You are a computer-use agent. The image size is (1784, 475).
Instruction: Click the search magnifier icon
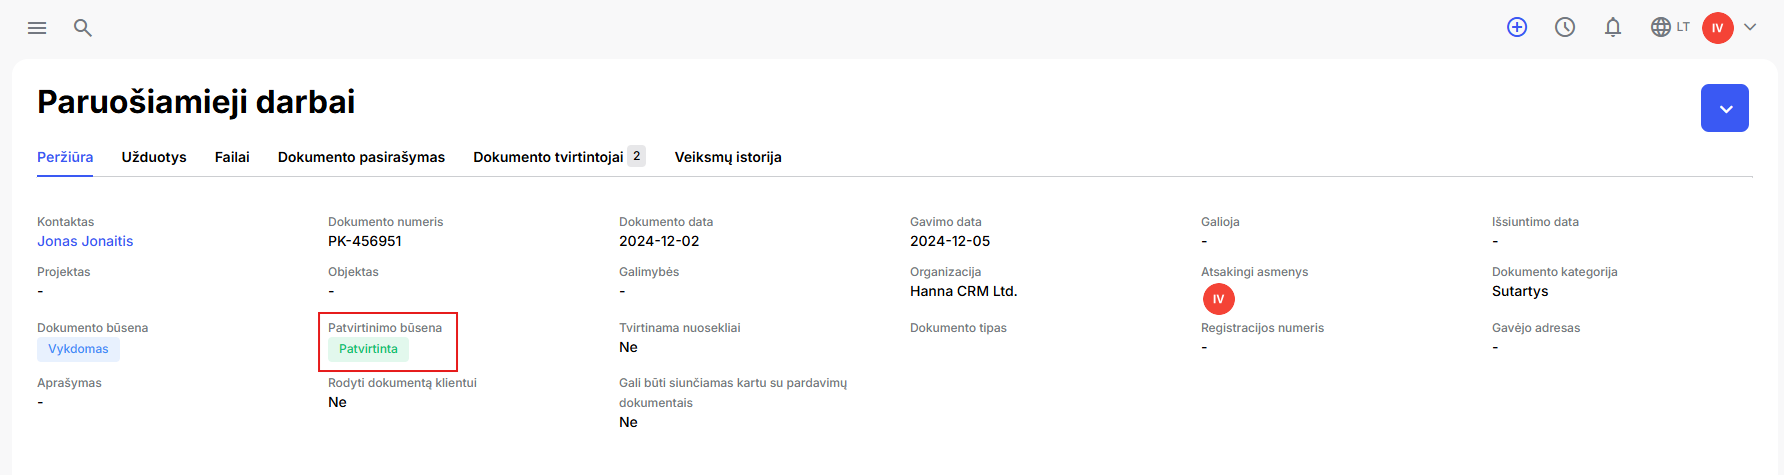point(83,28)
